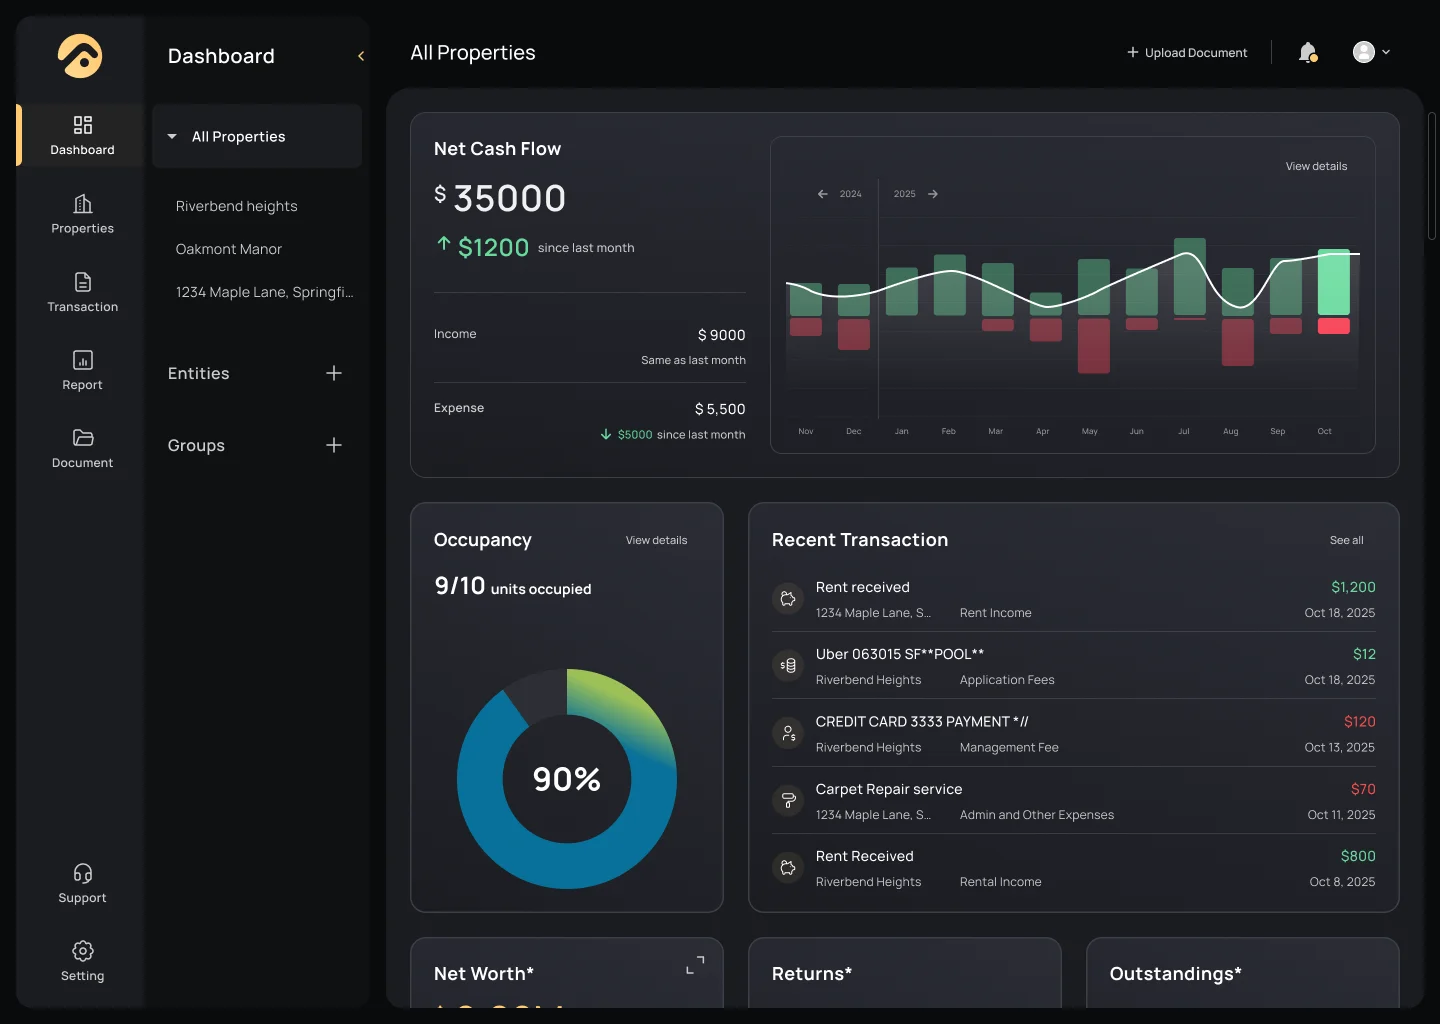Collapse the Dashboard sidebar with the chevron
The width and height of the screenshot is (1440, 1024).
coord(360,56)
